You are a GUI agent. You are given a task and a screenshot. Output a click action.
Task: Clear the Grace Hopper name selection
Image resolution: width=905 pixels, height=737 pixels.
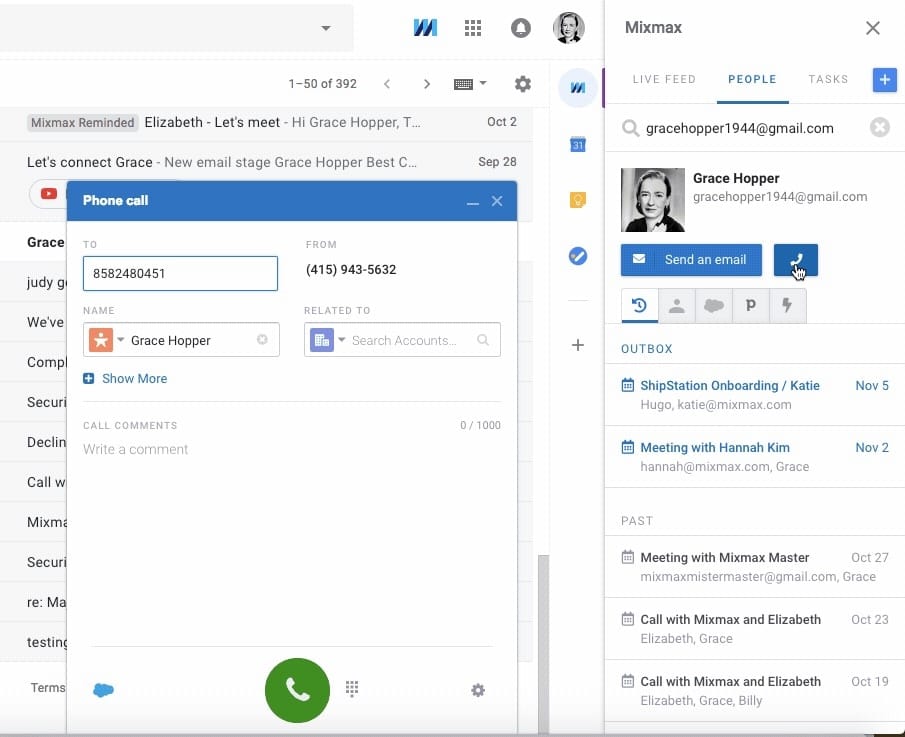[x=262, y=339]
